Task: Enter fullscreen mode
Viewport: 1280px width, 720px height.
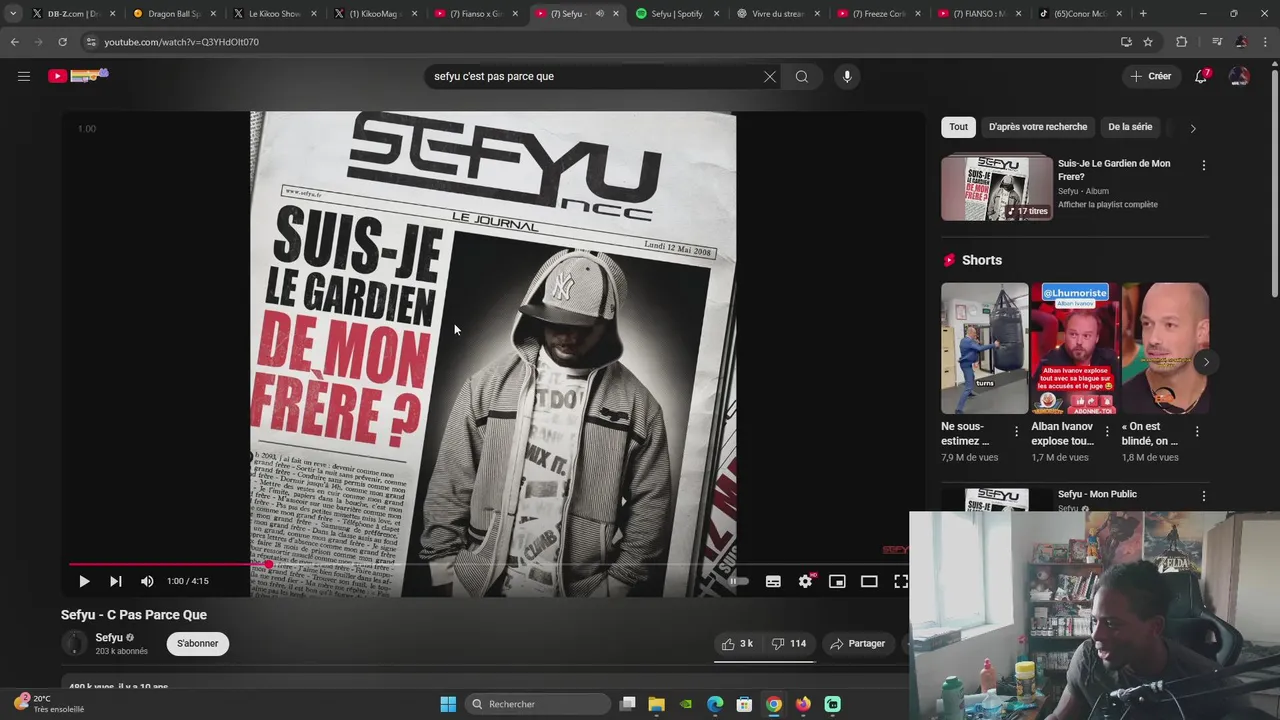Action: pyautogui.click(x=901, y=581)
